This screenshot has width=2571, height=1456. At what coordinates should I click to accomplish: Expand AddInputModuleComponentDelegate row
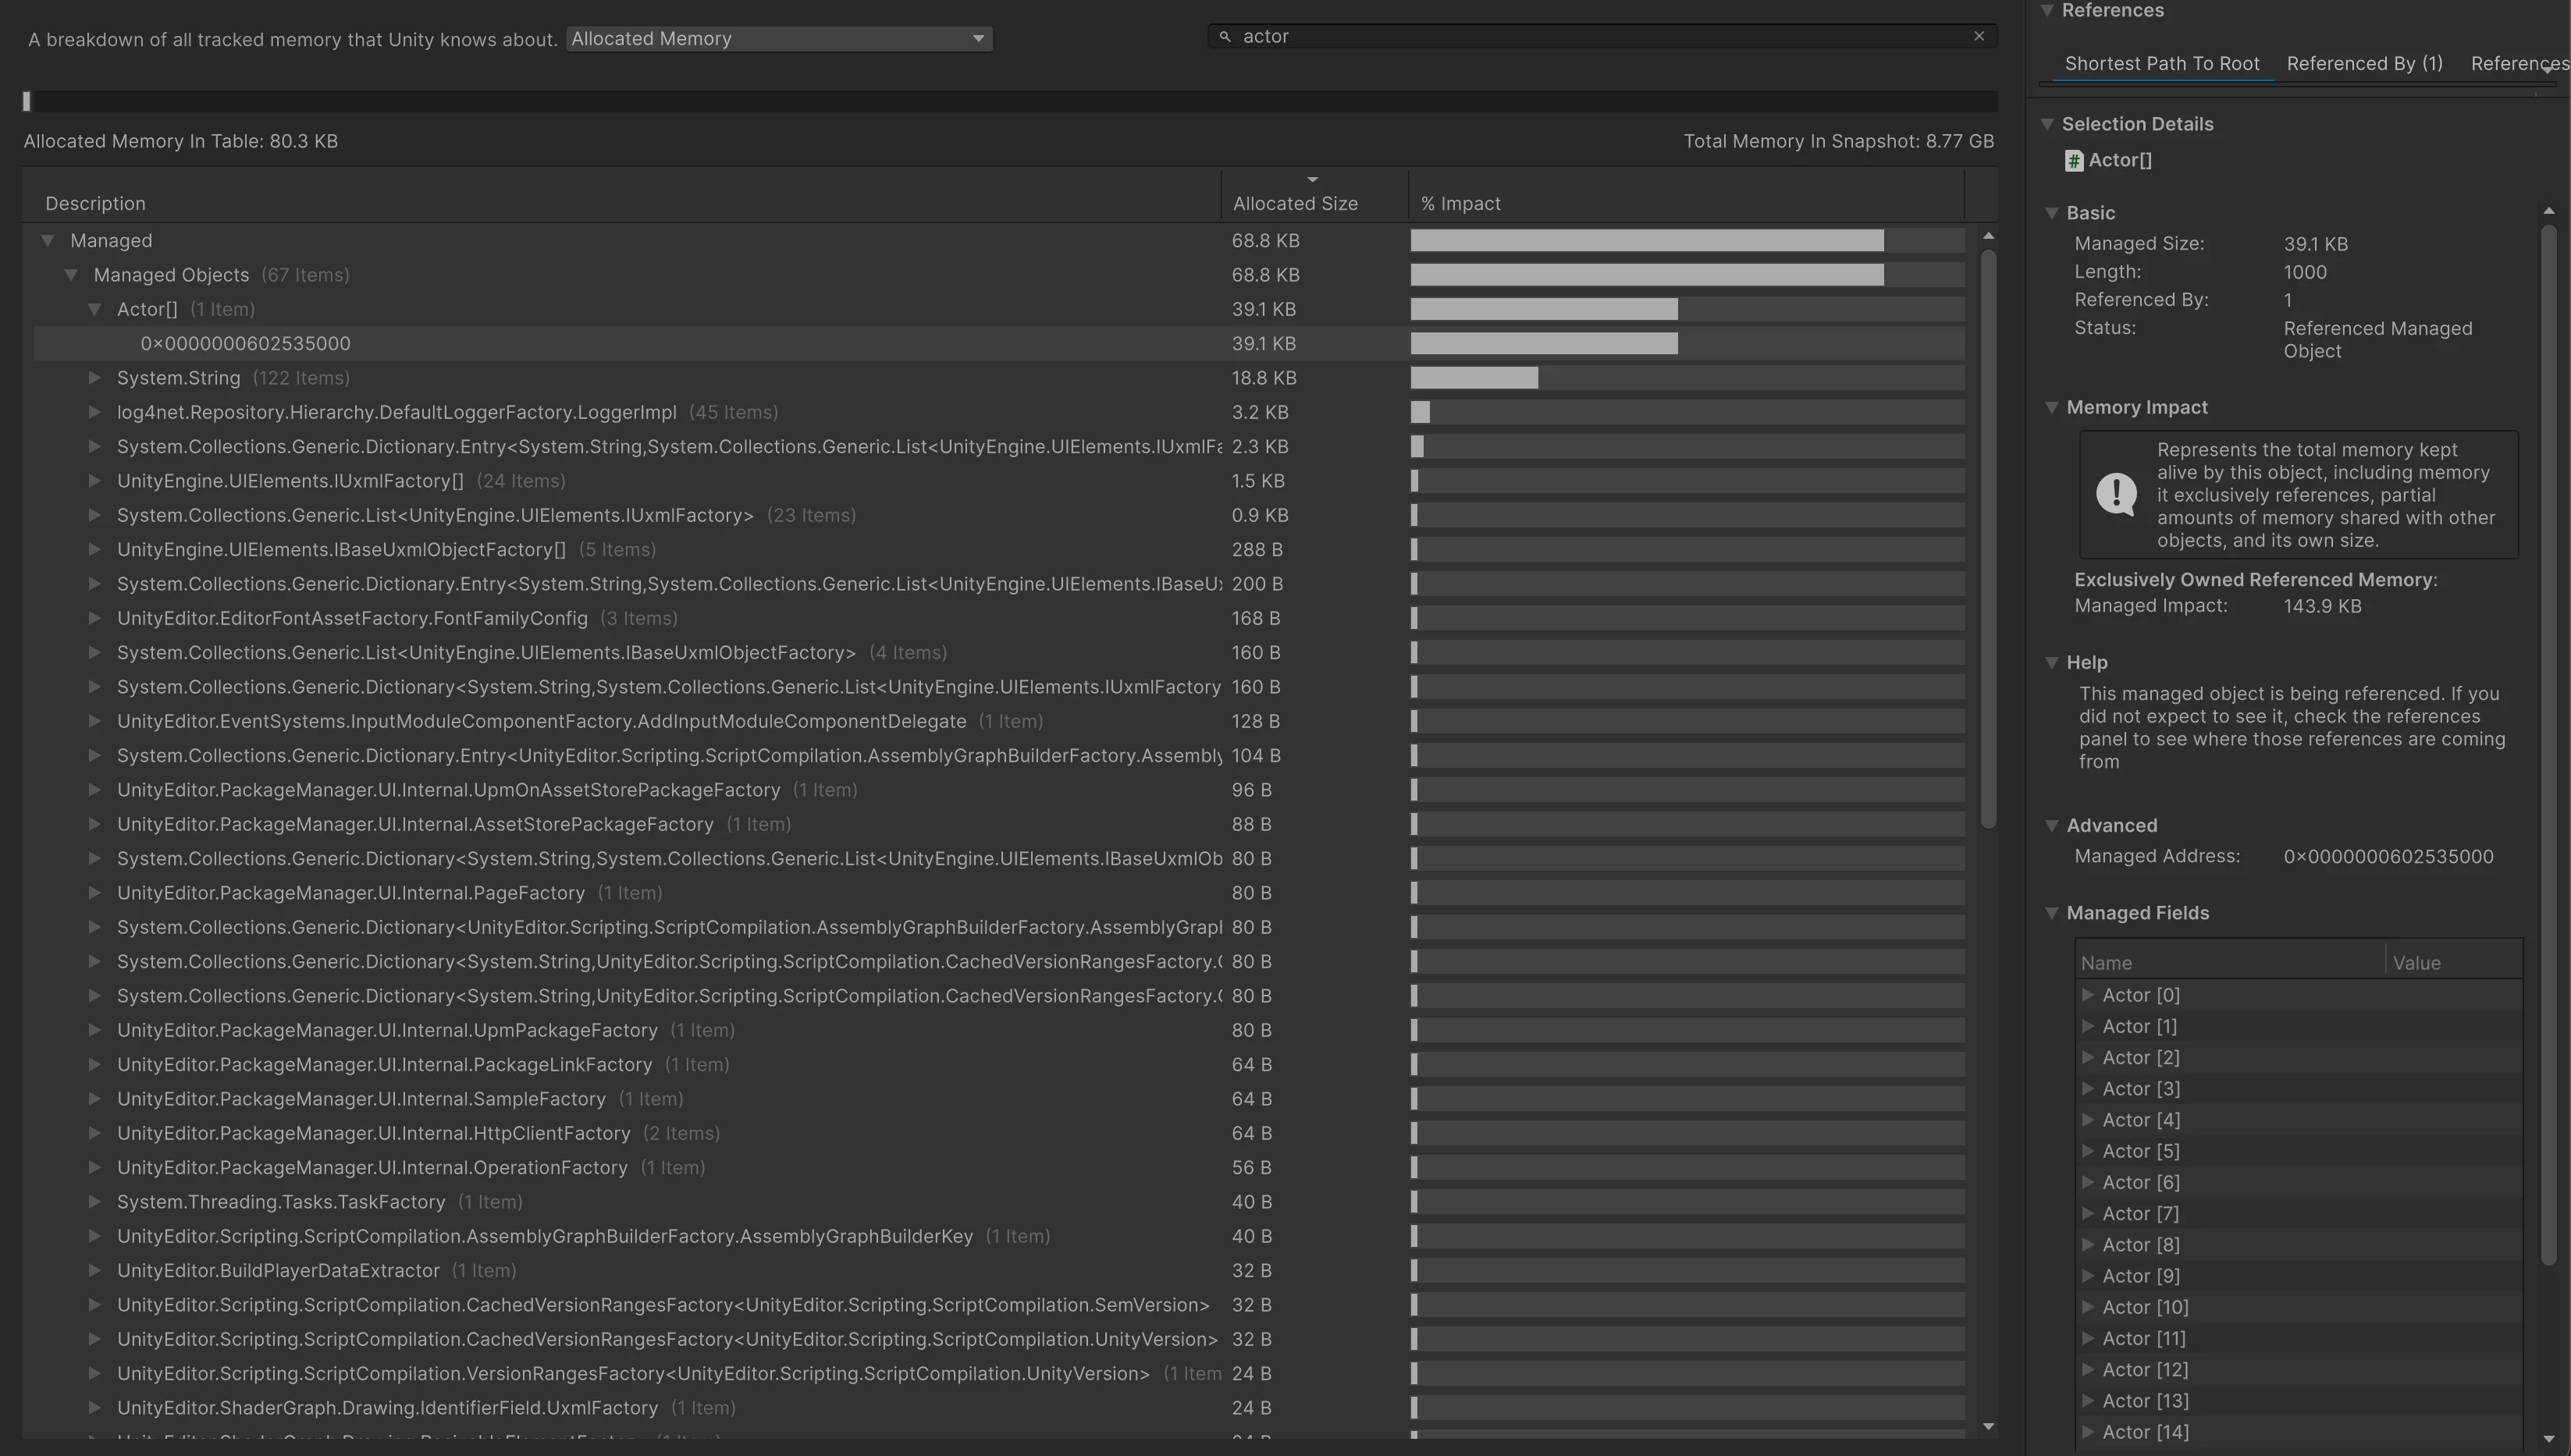pos(94,721)
